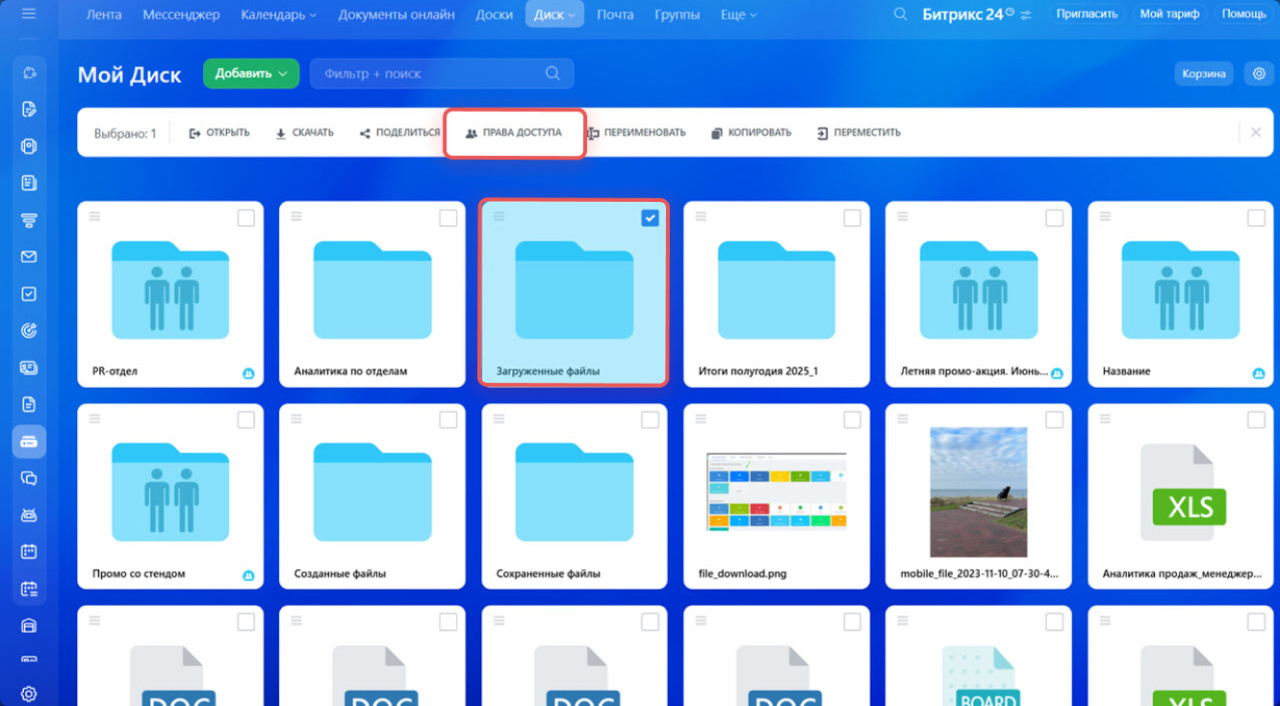Open the Мессенджер tab
The image size is (1280, 706).
pyautogui.click(x=181, y=14)
